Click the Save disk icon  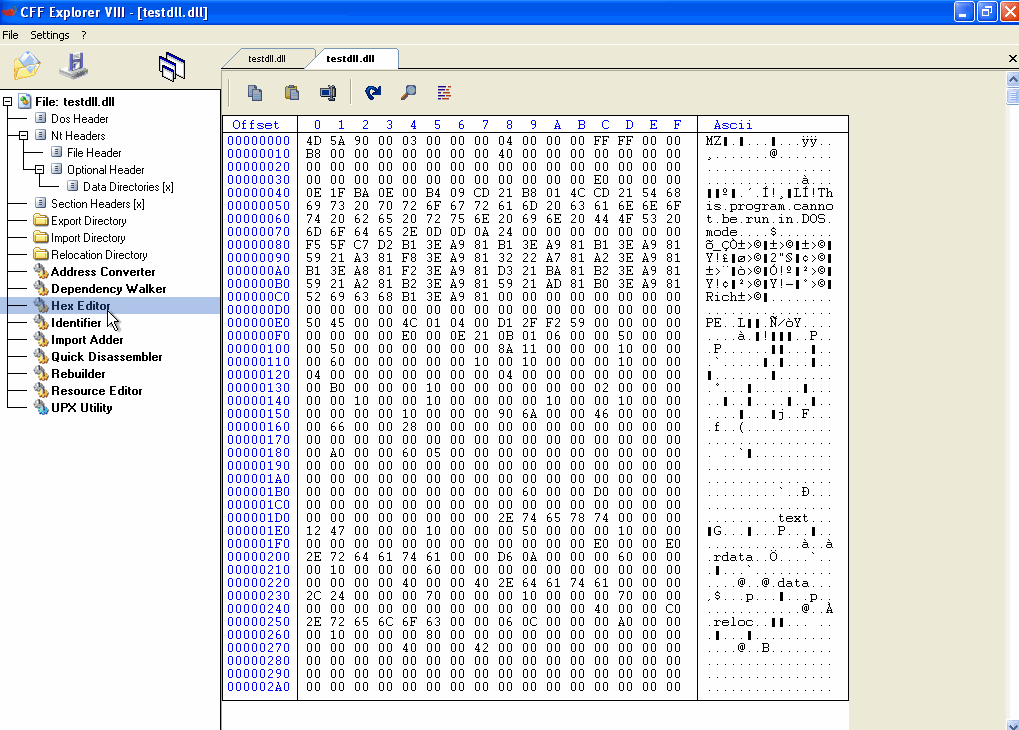(74, 66)
